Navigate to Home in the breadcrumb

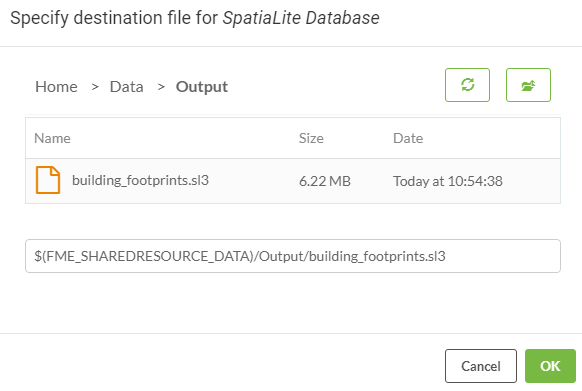coord(56,87)
